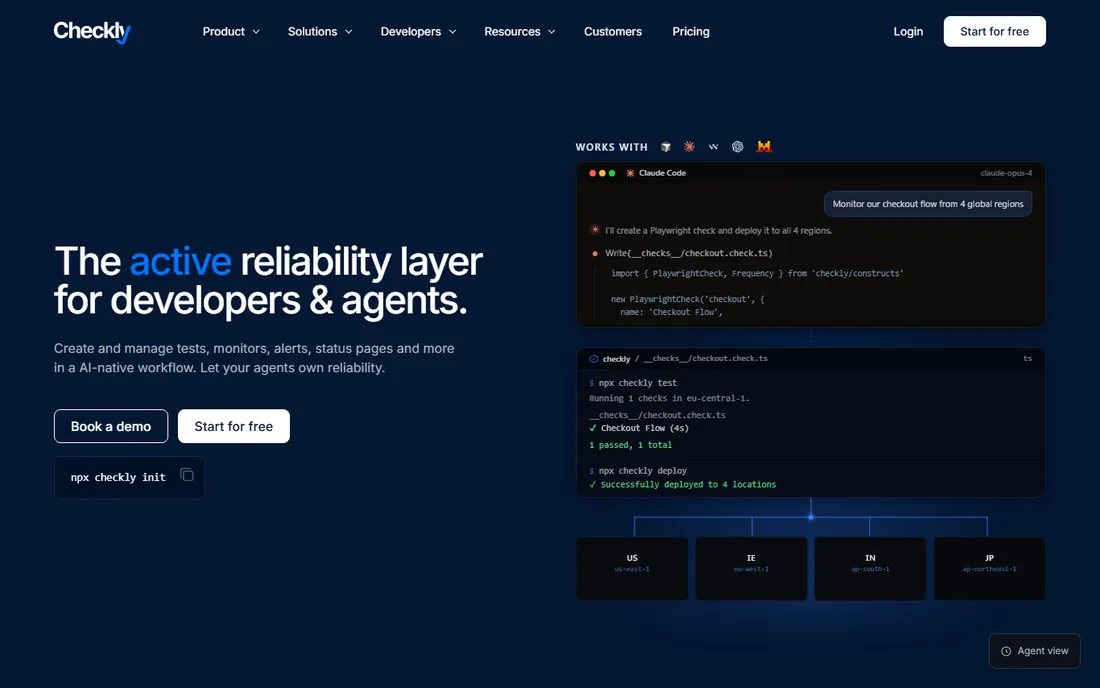The image size is (1100, 688).
Task: Click the "WORKS WITH" label
Action: click(x=611, y=147)
